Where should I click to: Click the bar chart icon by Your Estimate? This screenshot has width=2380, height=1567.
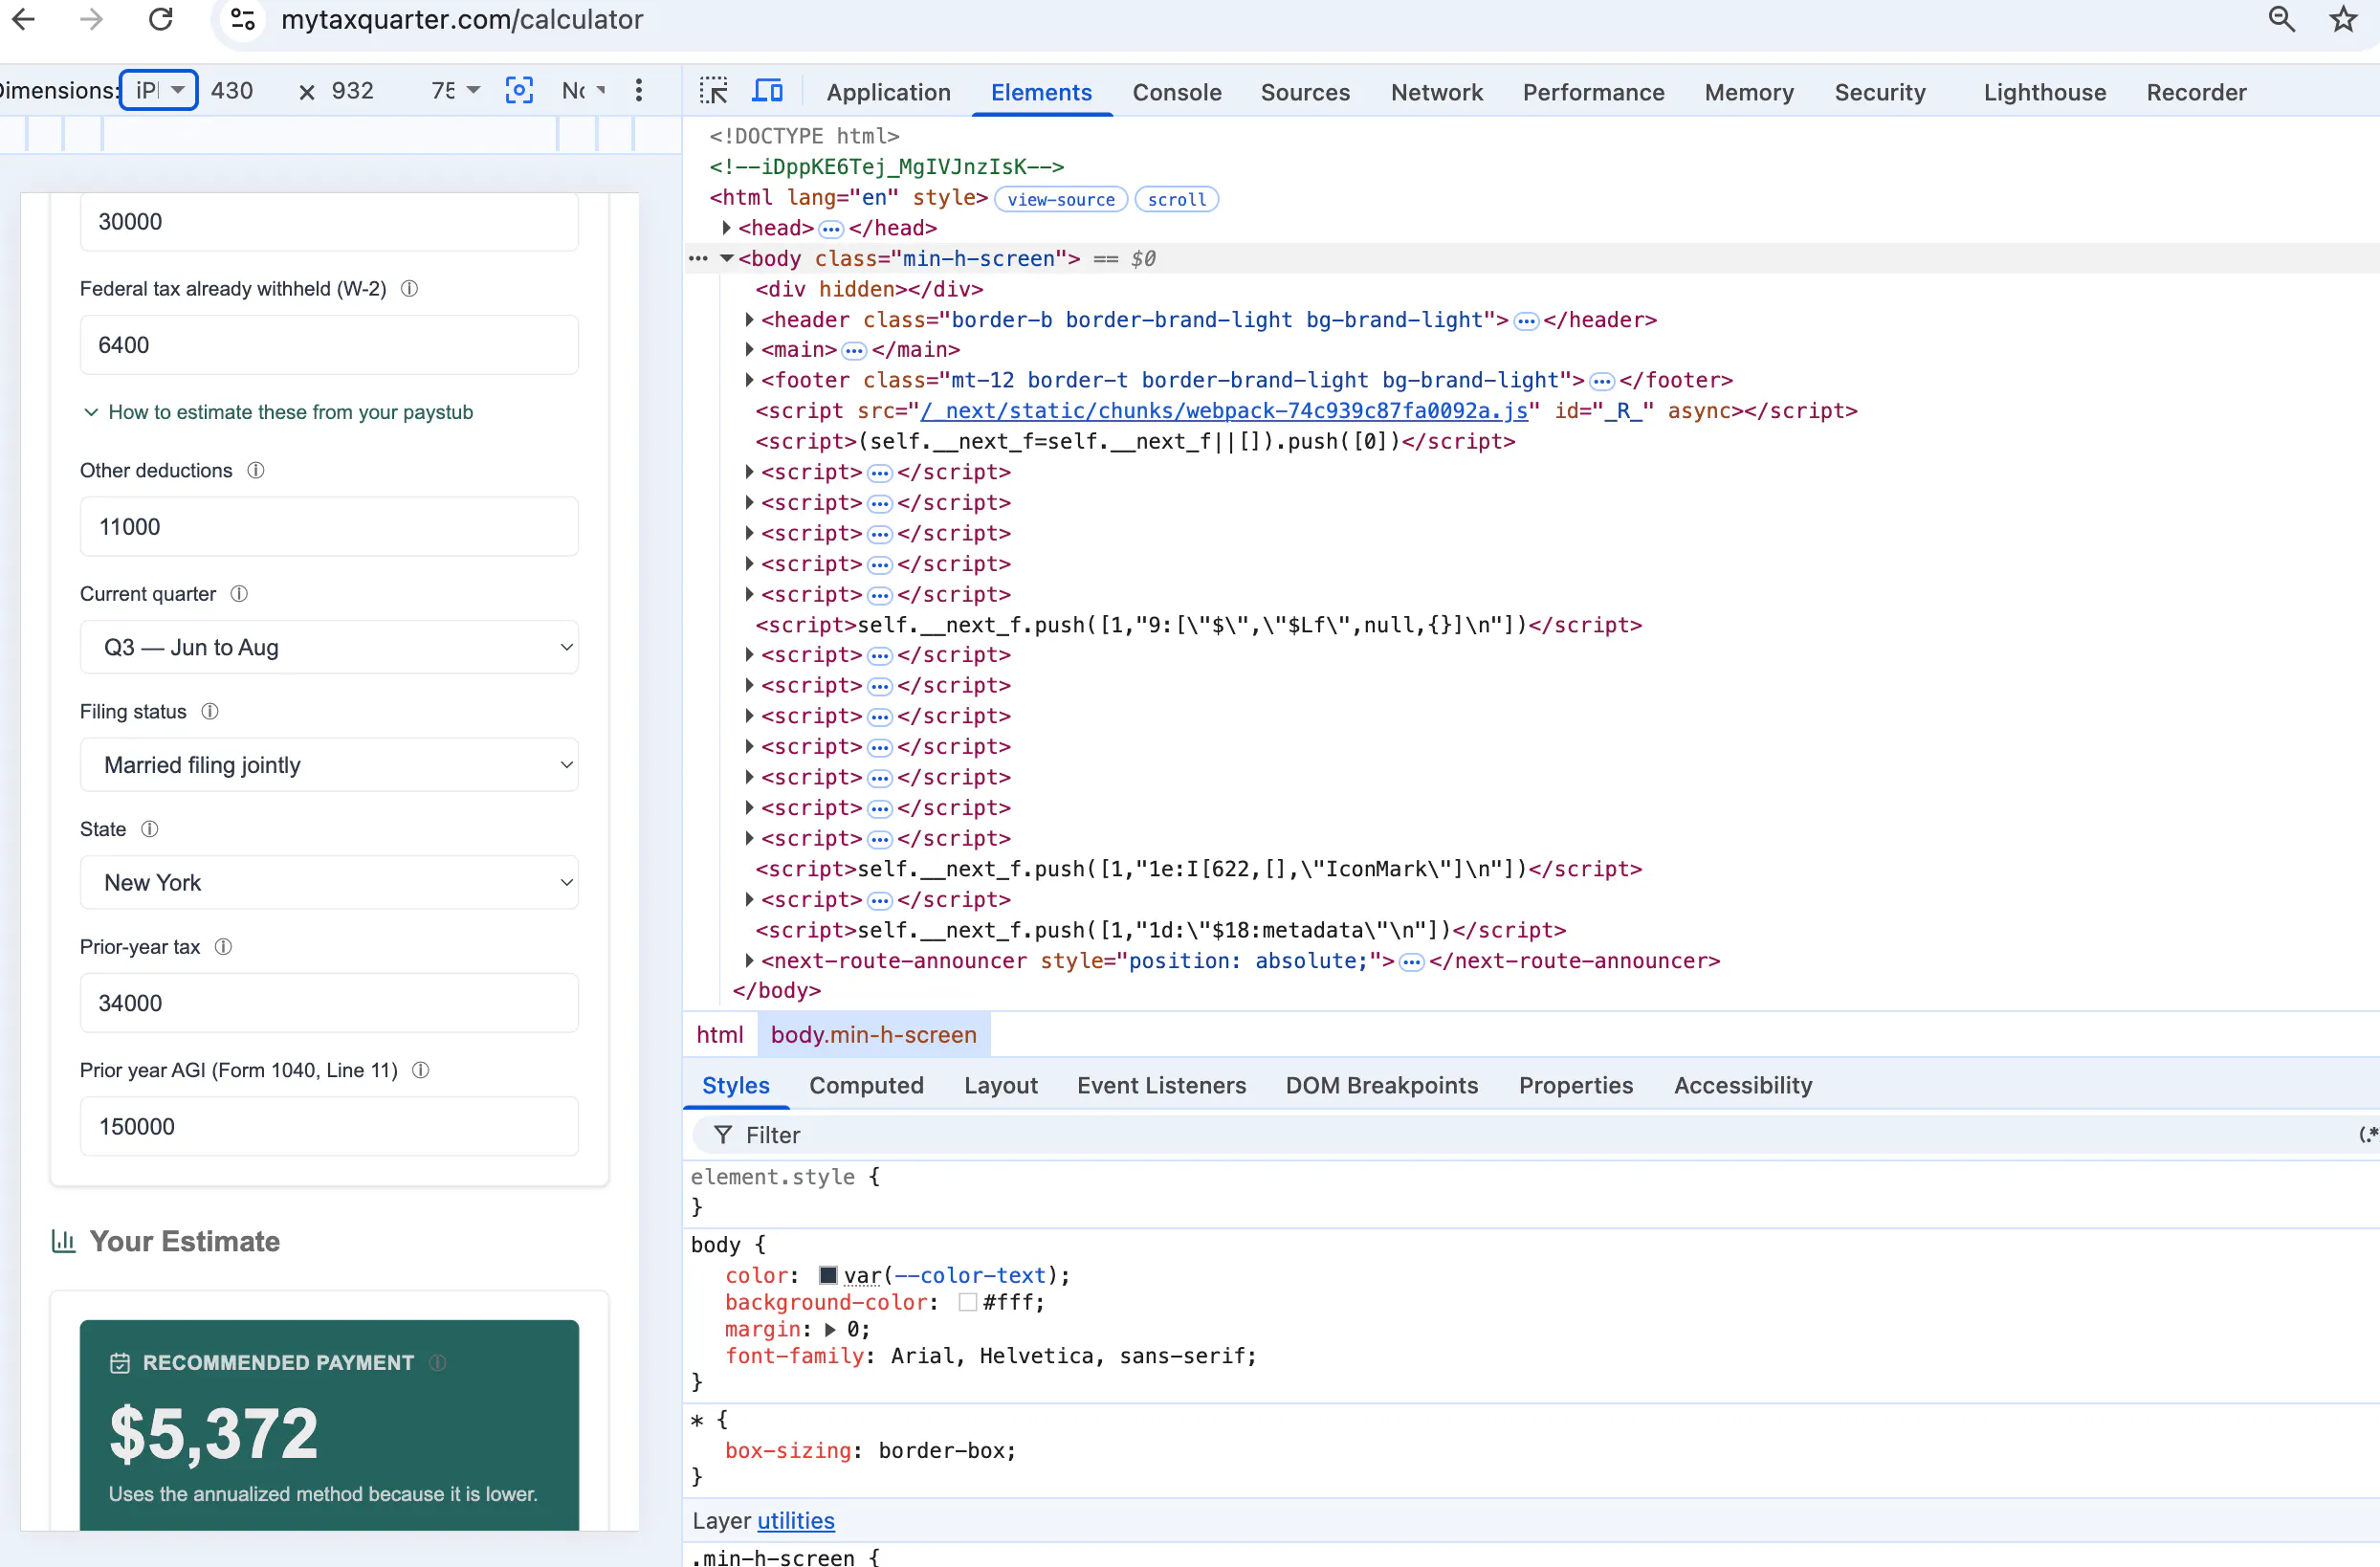point(63,1241)
